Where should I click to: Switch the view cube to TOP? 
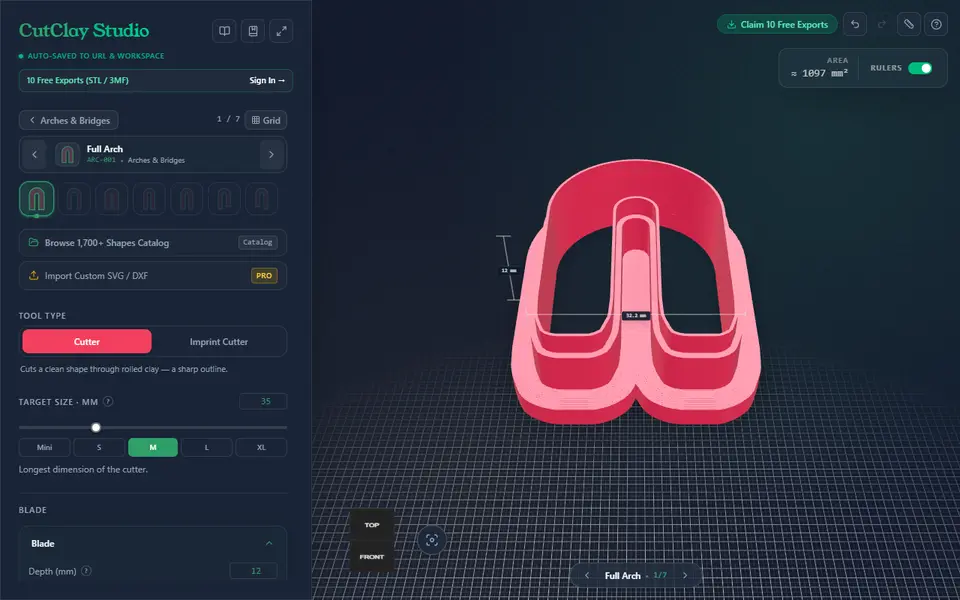(372, 525)
